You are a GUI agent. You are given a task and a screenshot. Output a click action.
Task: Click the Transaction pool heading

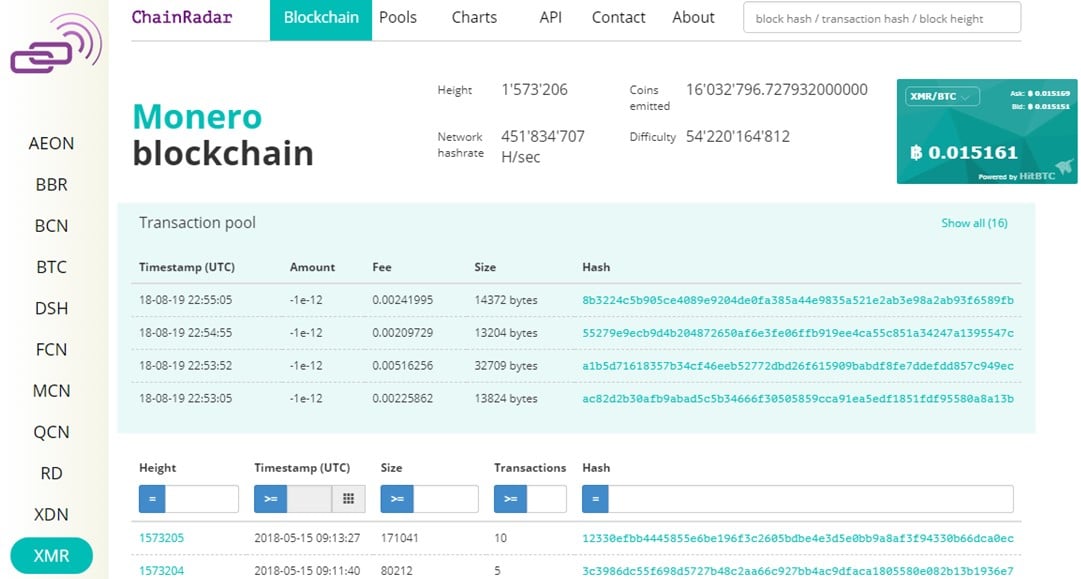pyautogui.click(x=197, y=223)
